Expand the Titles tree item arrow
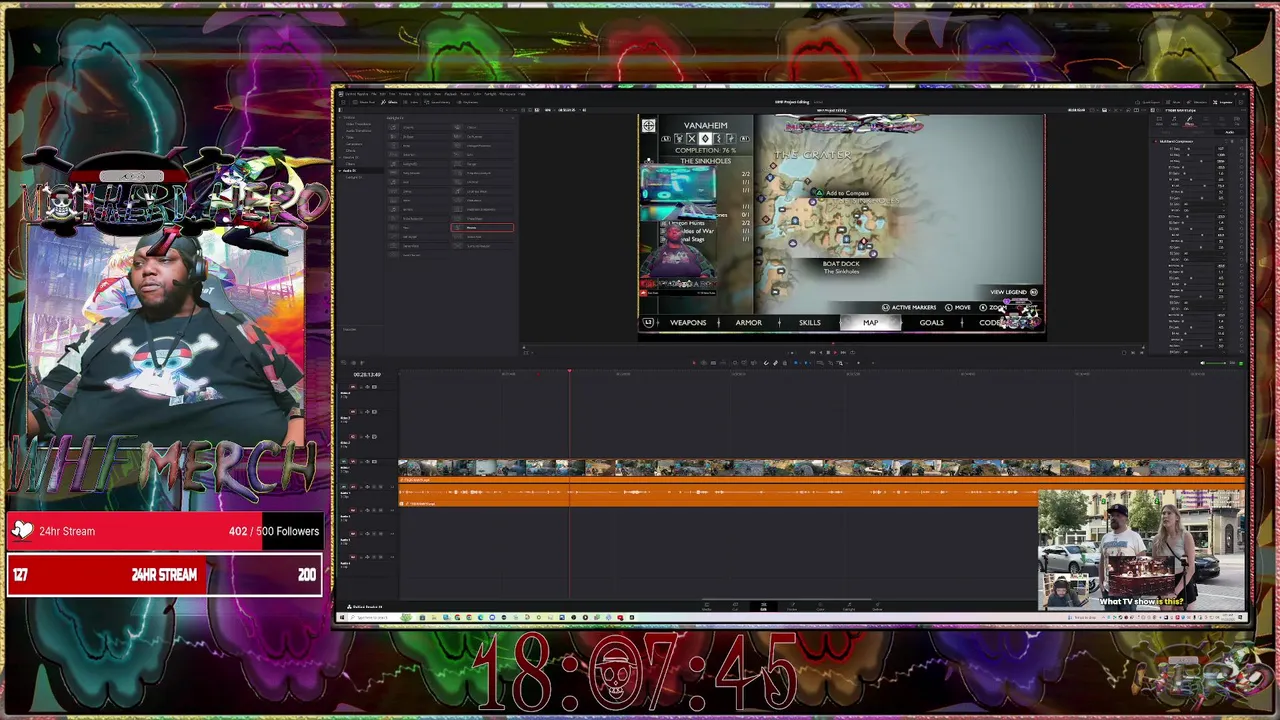 click(x=343, y=137)
